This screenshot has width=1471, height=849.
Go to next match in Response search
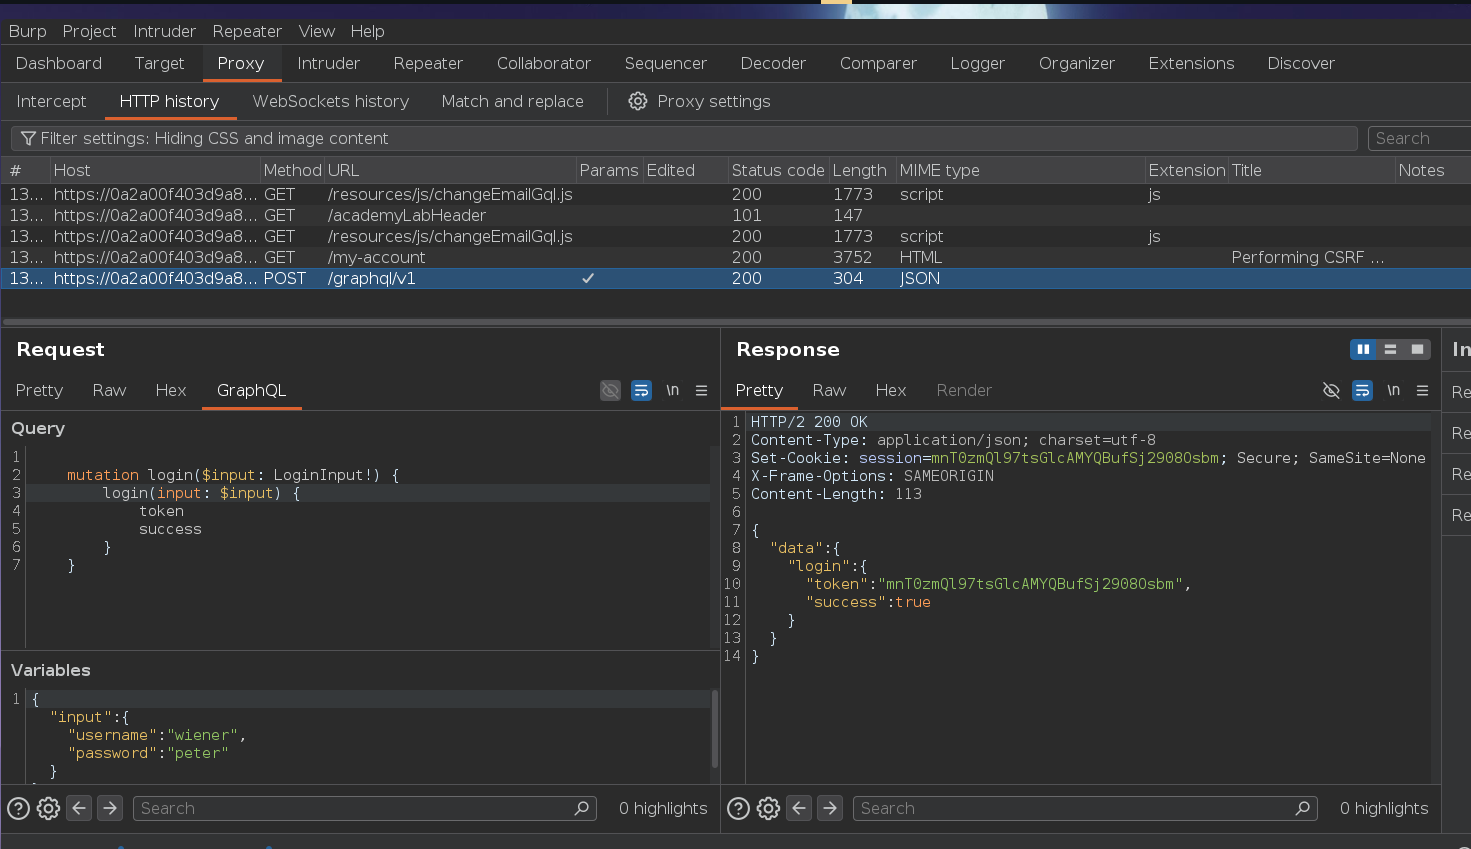[830, 808]
